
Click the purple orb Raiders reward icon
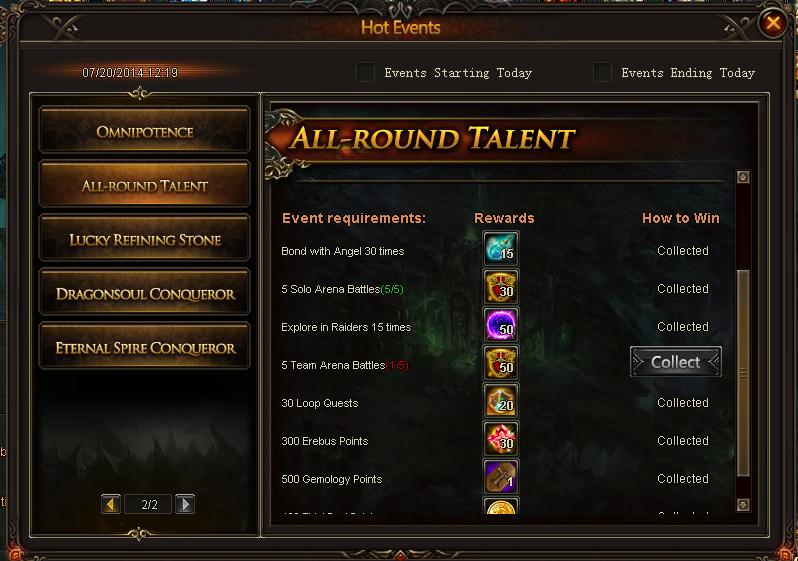501,325
